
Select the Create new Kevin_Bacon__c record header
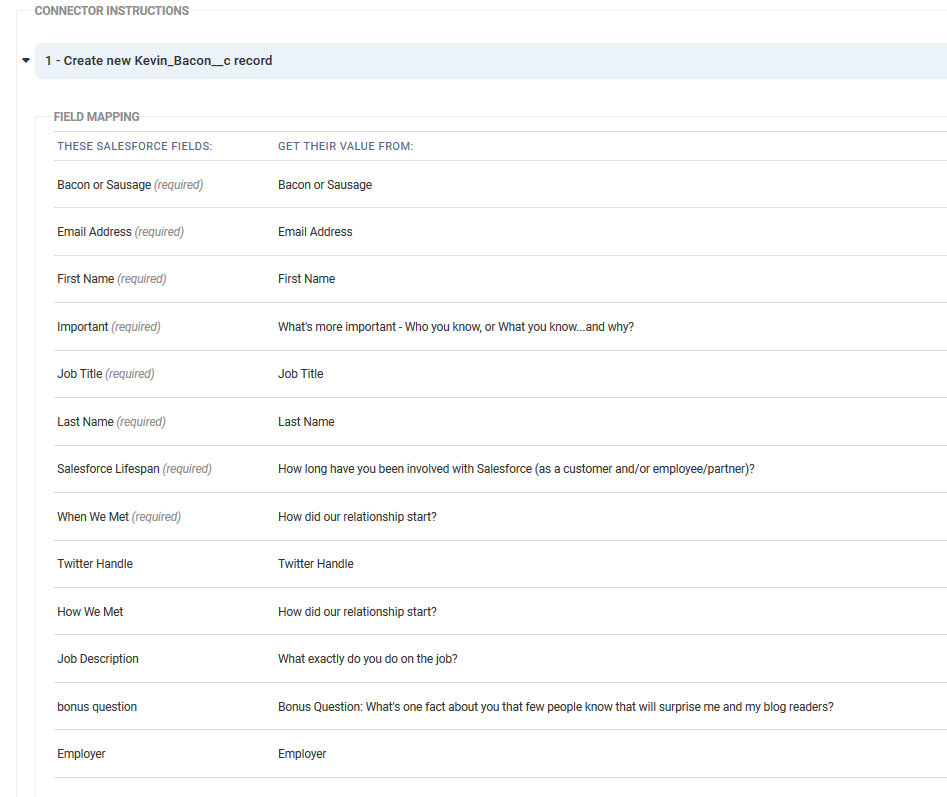tap(491, 61)
